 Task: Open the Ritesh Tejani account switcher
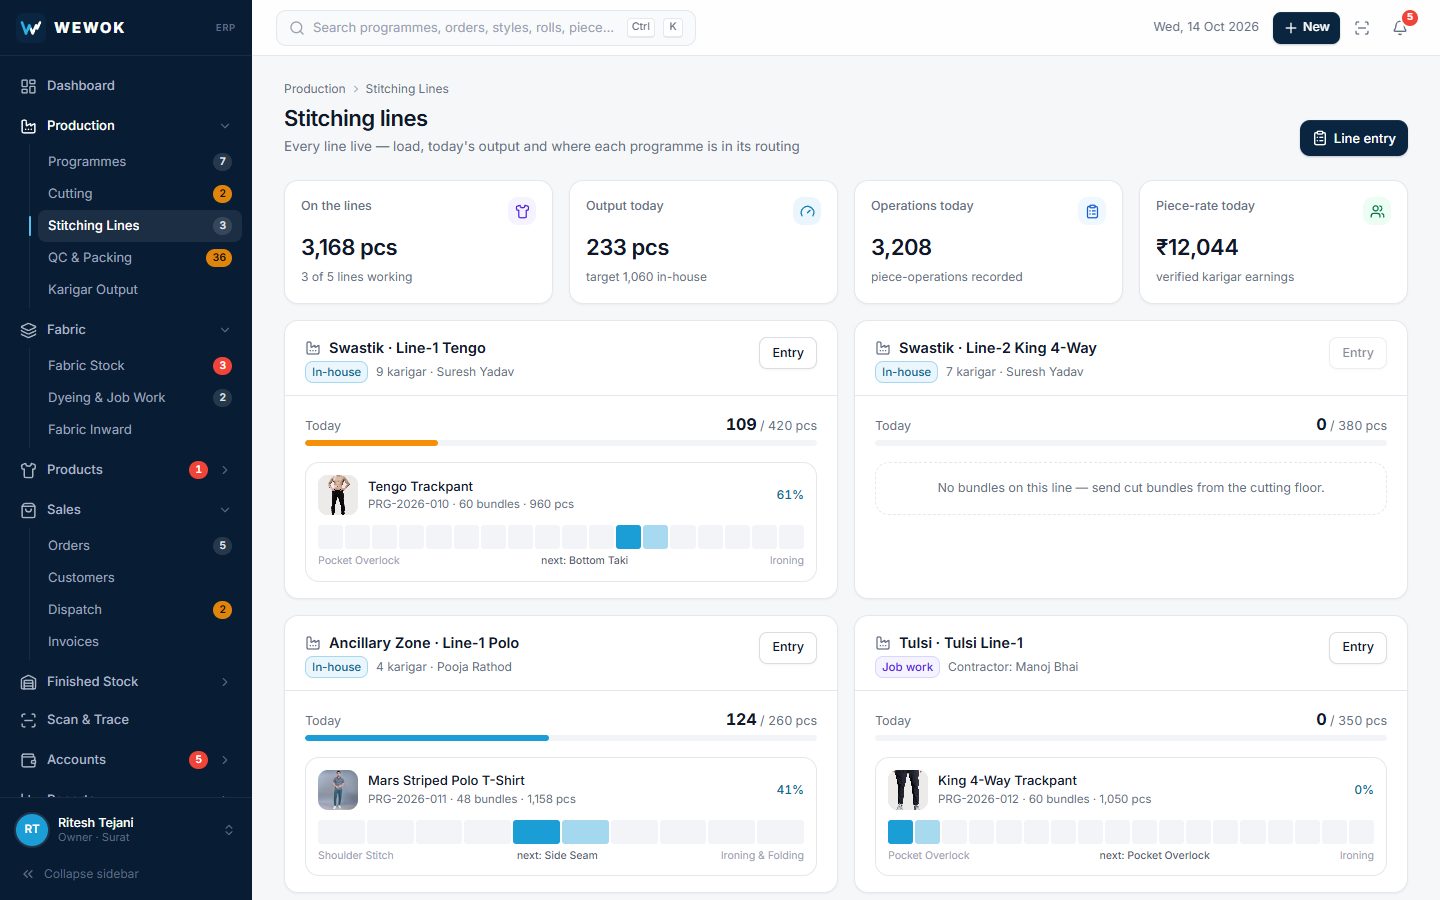126,829
